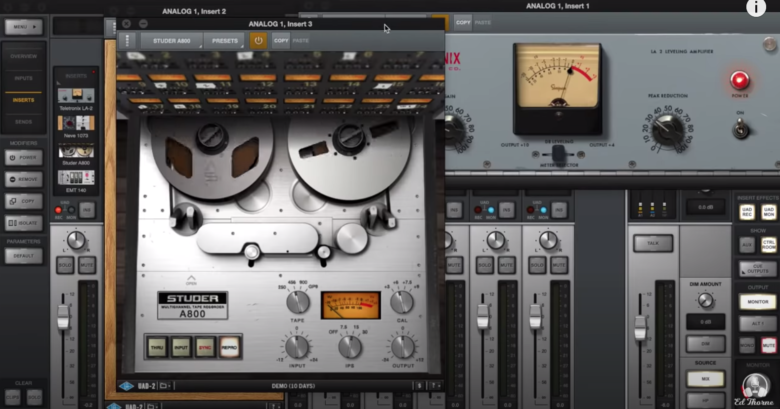Image resolution: width=780 pixels, height=409 pixels.
Task: Select the Neve 1073 insert thumbnail
Action: [x=75, y=125]
